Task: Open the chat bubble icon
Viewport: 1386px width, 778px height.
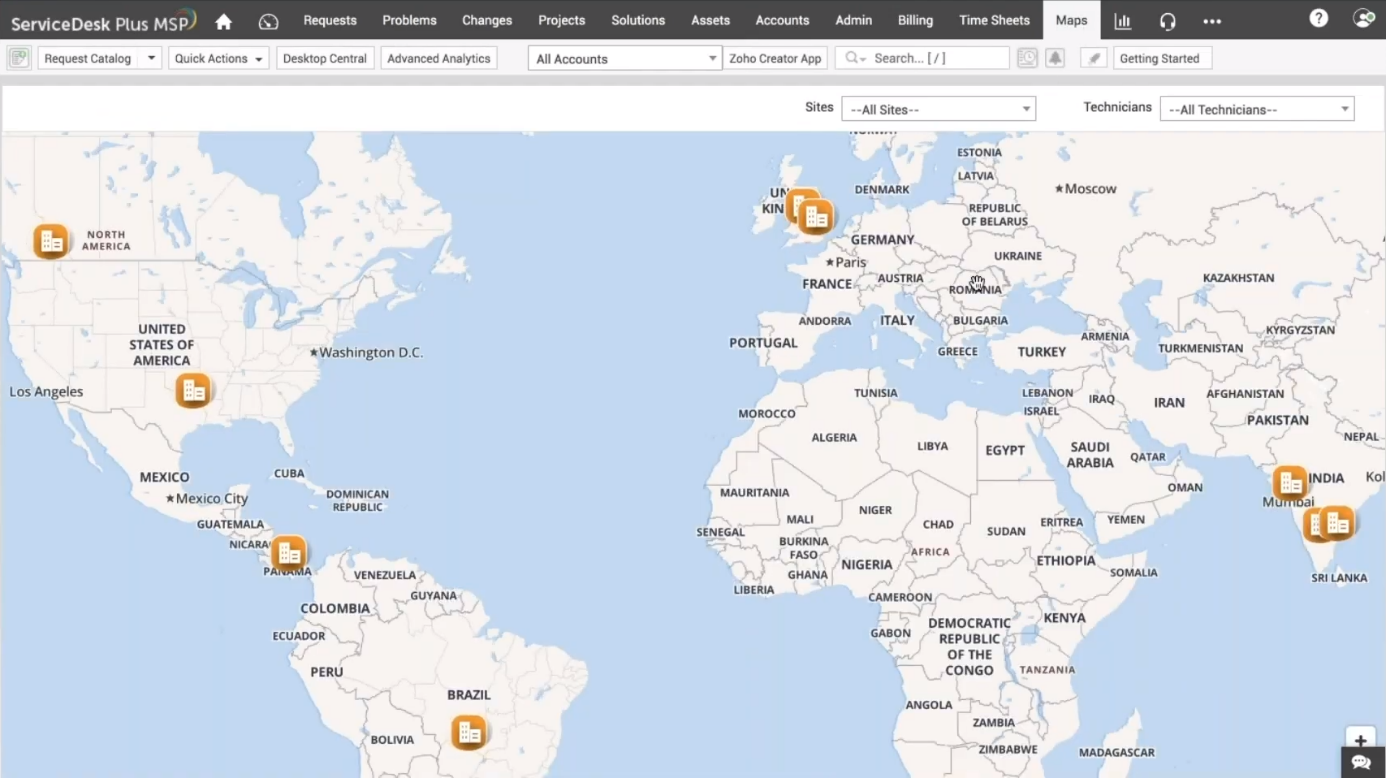Action: click(x=1361, y=762)
